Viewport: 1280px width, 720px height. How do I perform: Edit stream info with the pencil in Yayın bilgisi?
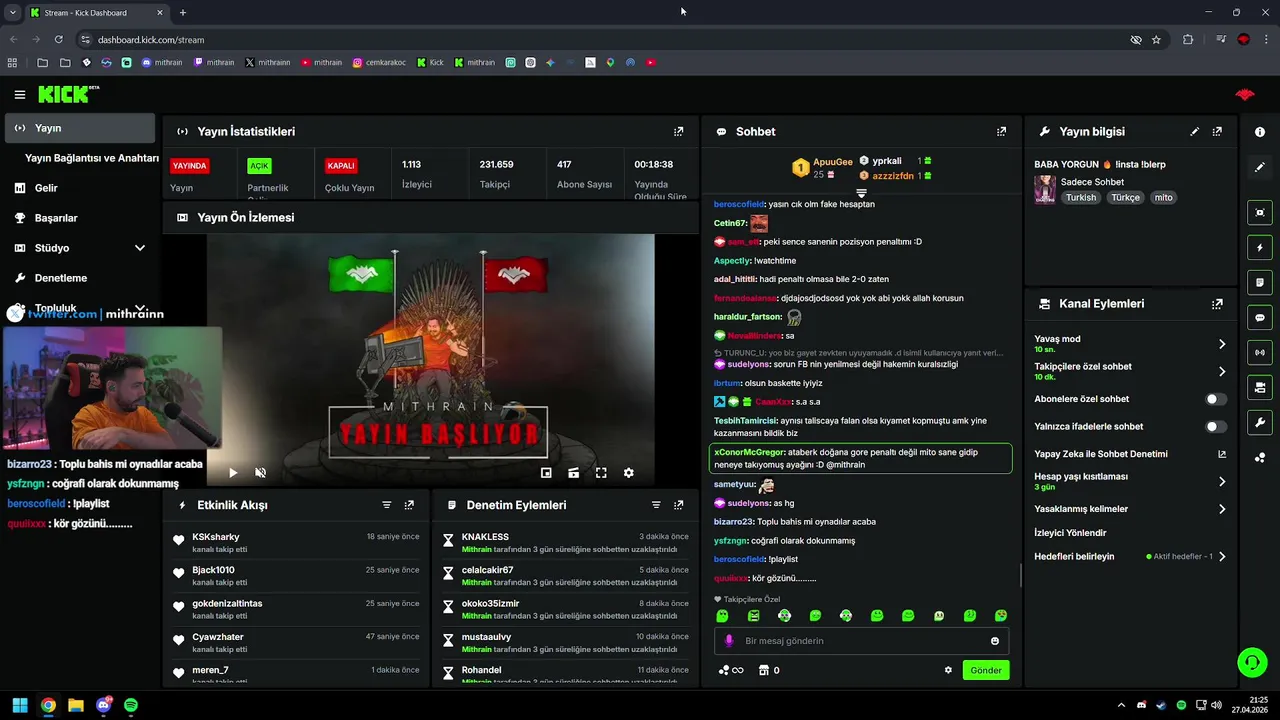1194,131
